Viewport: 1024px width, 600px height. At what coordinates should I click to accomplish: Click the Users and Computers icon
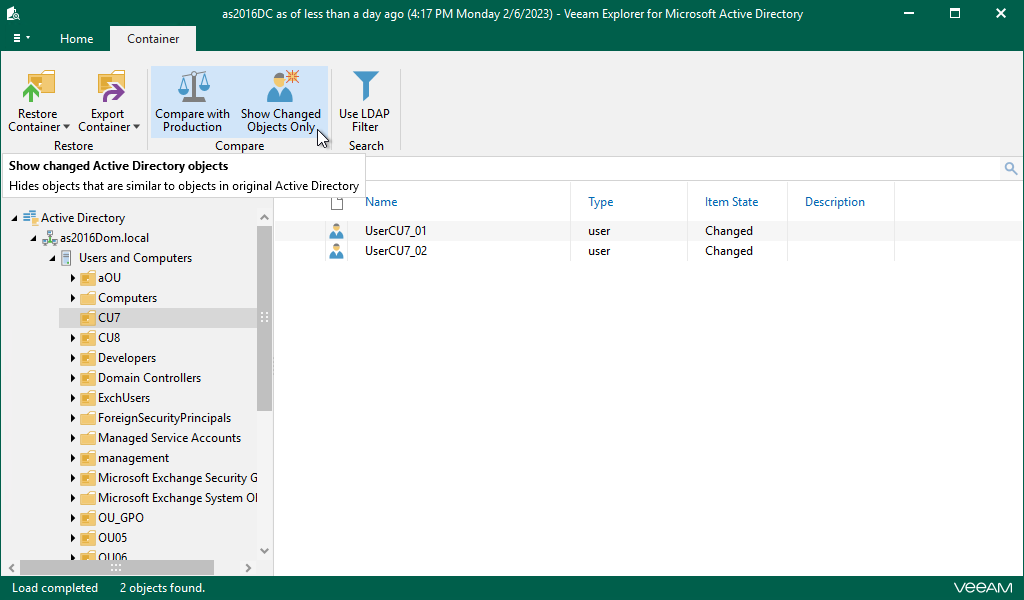(x=67, y=258)
